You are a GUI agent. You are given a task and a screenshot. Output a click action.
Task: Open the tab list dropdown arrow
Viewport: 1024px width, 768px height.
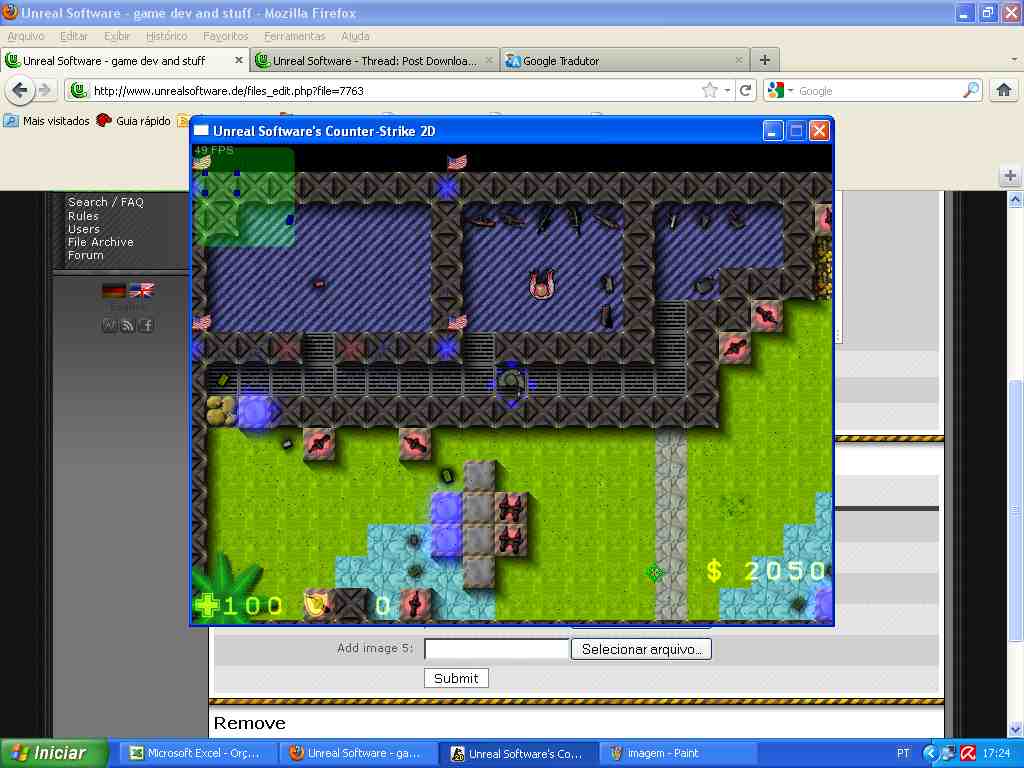[x=1014, y=60]
